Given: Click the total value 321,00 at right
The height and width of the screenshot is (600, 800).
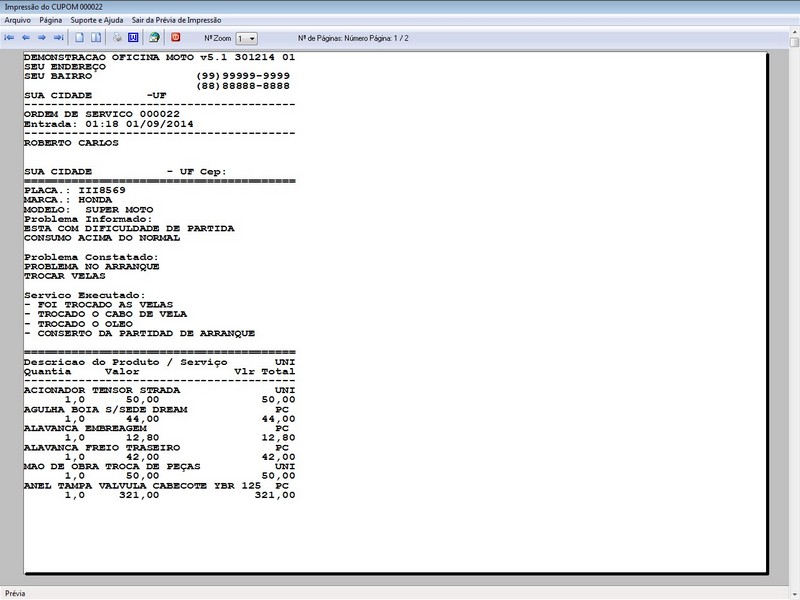Looking at the screenshot, I should 275,495.
